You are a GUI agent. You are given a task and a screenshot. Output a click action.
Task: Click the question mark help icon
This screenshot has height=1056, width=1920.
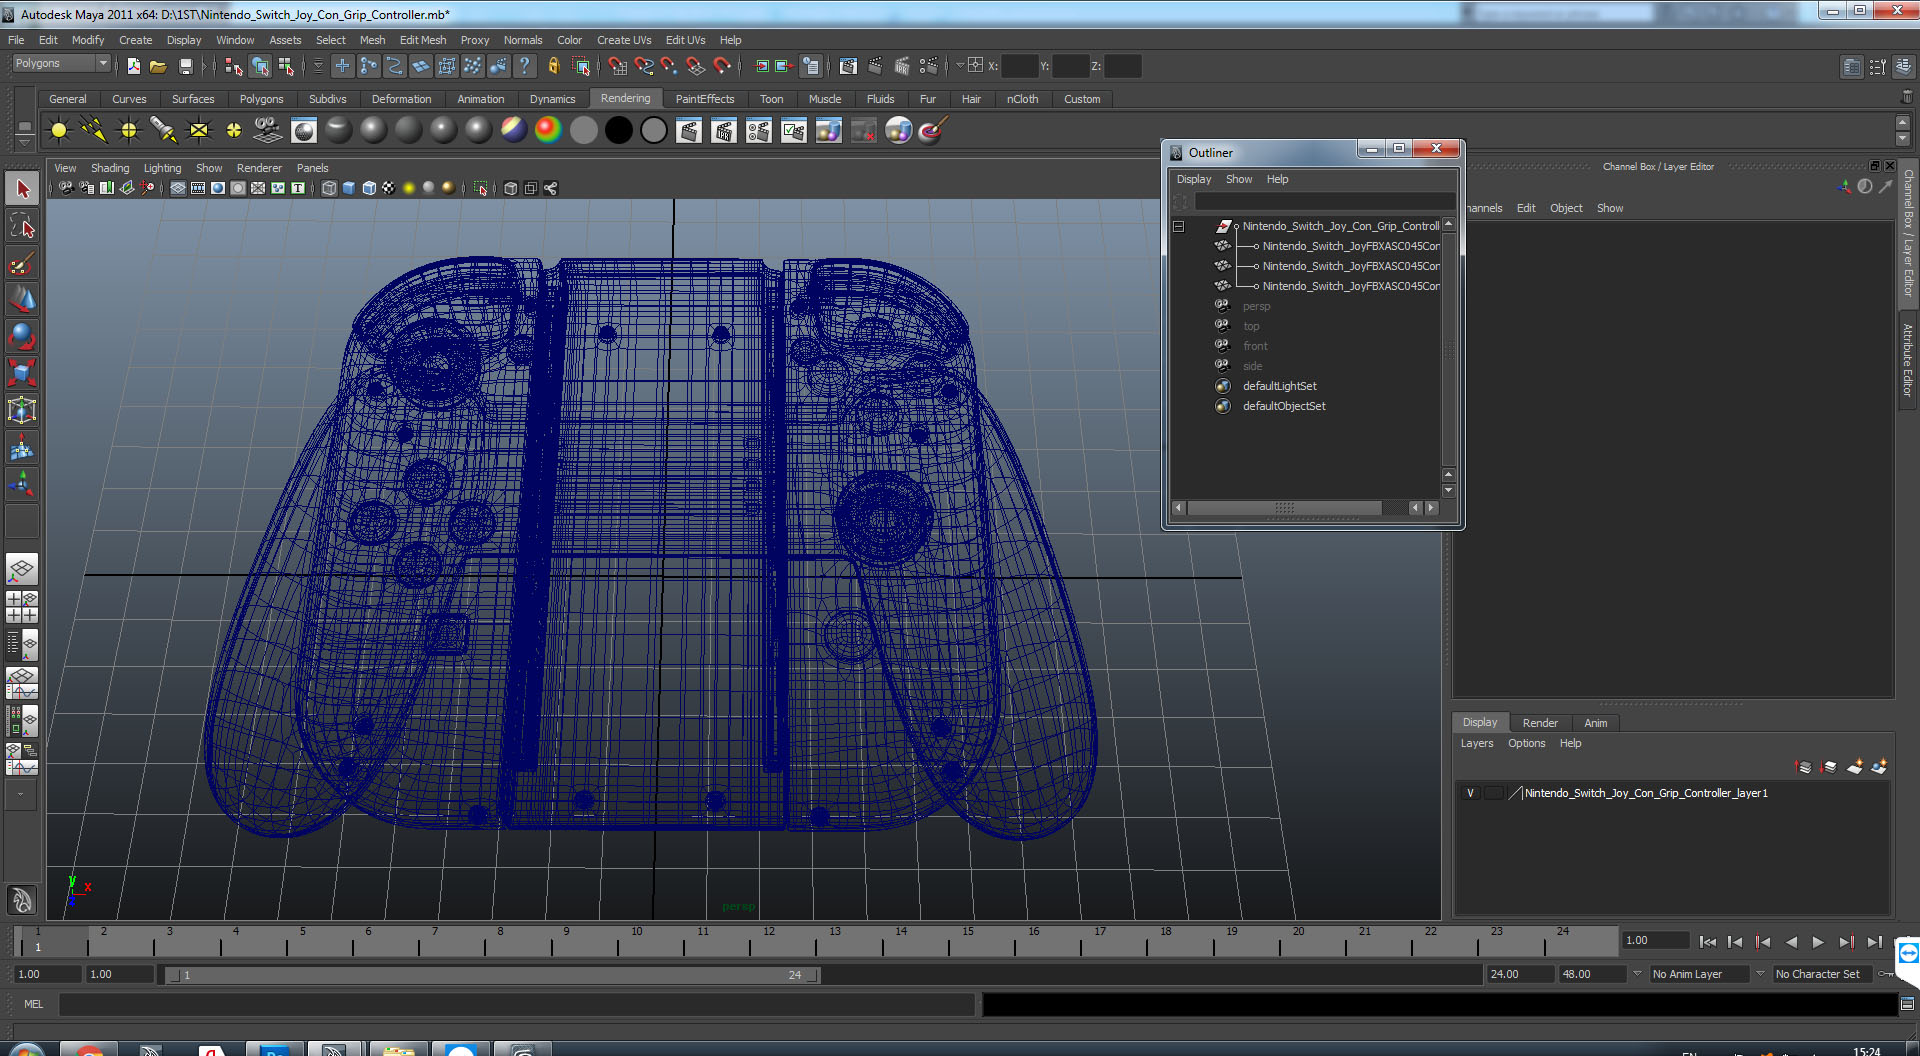pos(524,66)
